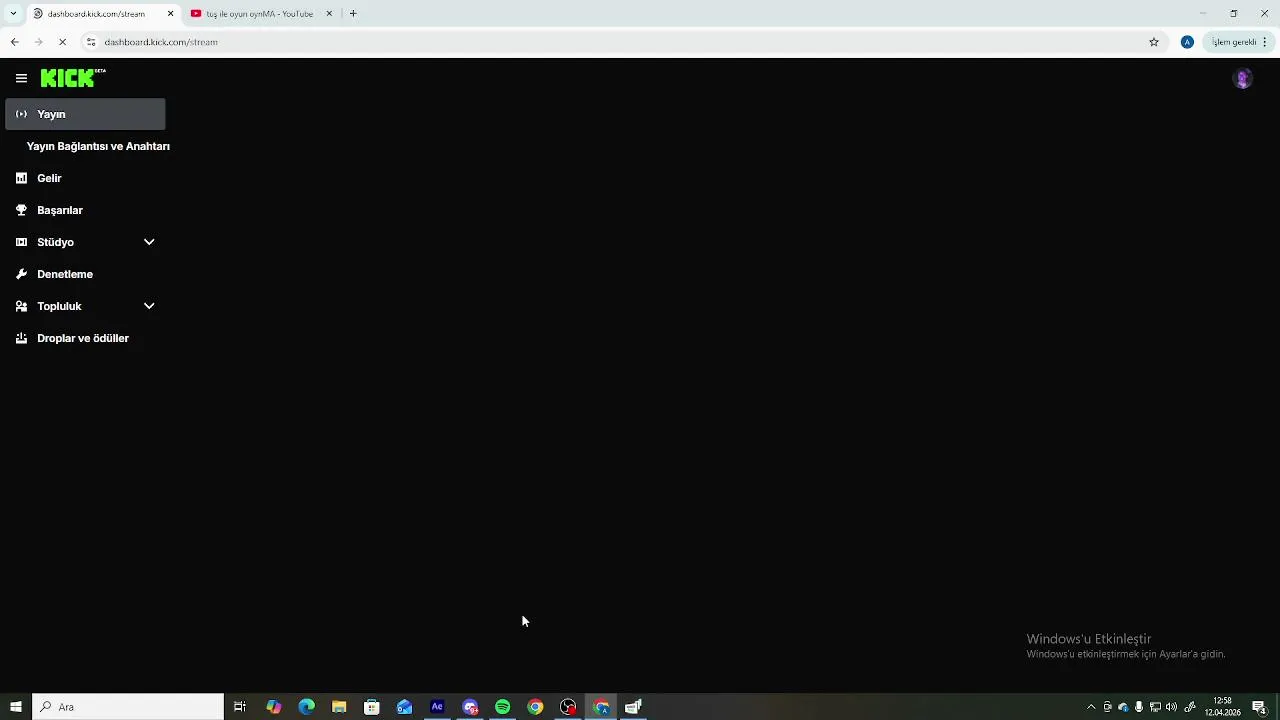Expand the Stüdyo submenu chevron
This screenshot has height=720, width=1280.
click(x=149, y=242)
